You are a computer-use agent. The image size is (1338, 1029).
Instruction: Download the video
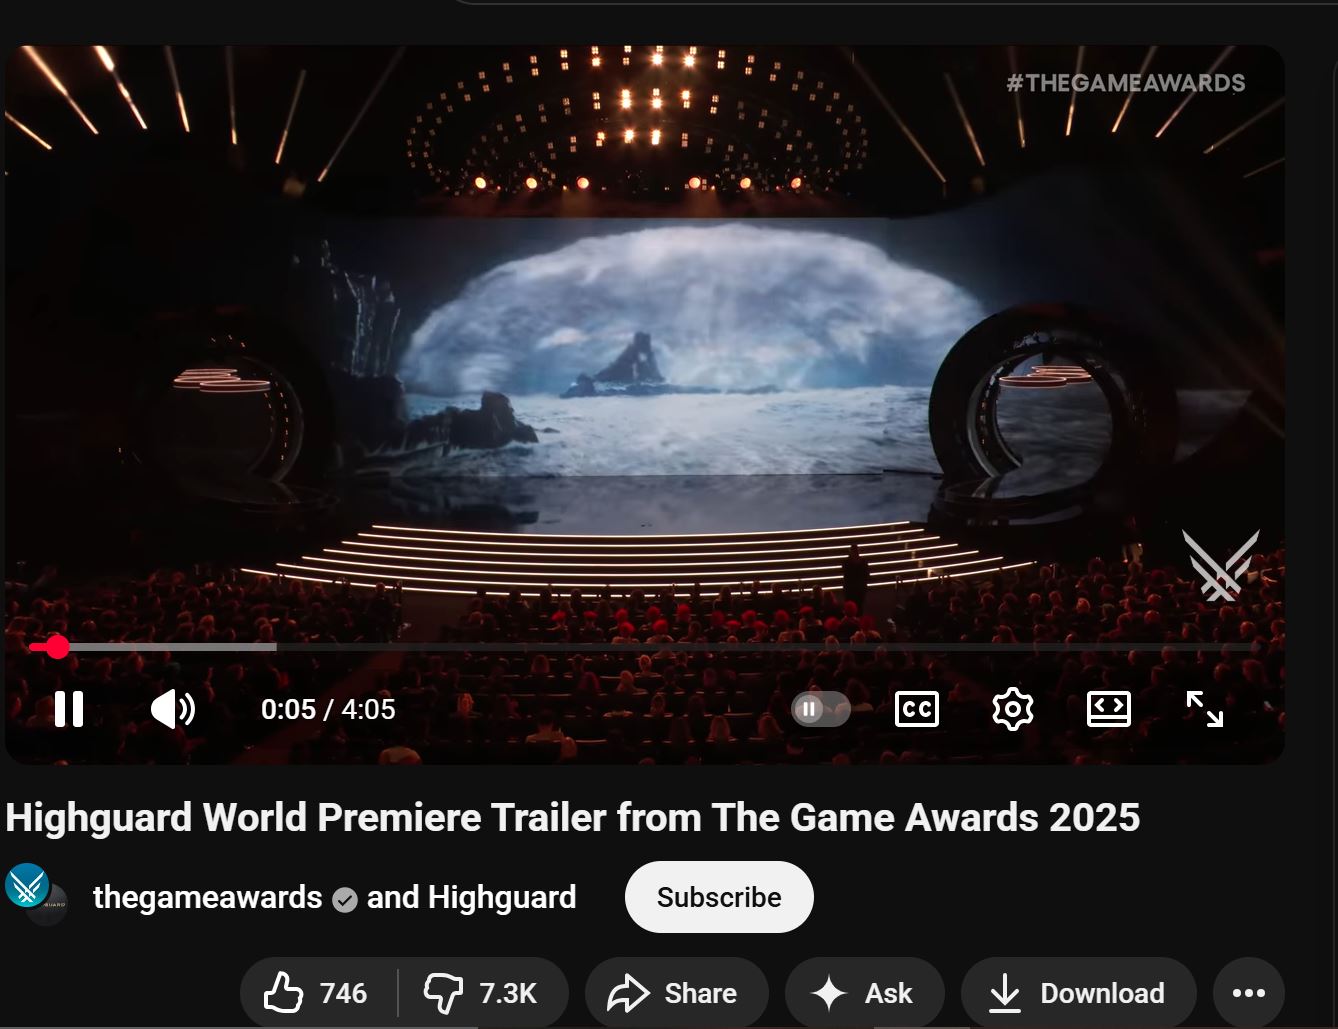click(x=1078, y=993)
